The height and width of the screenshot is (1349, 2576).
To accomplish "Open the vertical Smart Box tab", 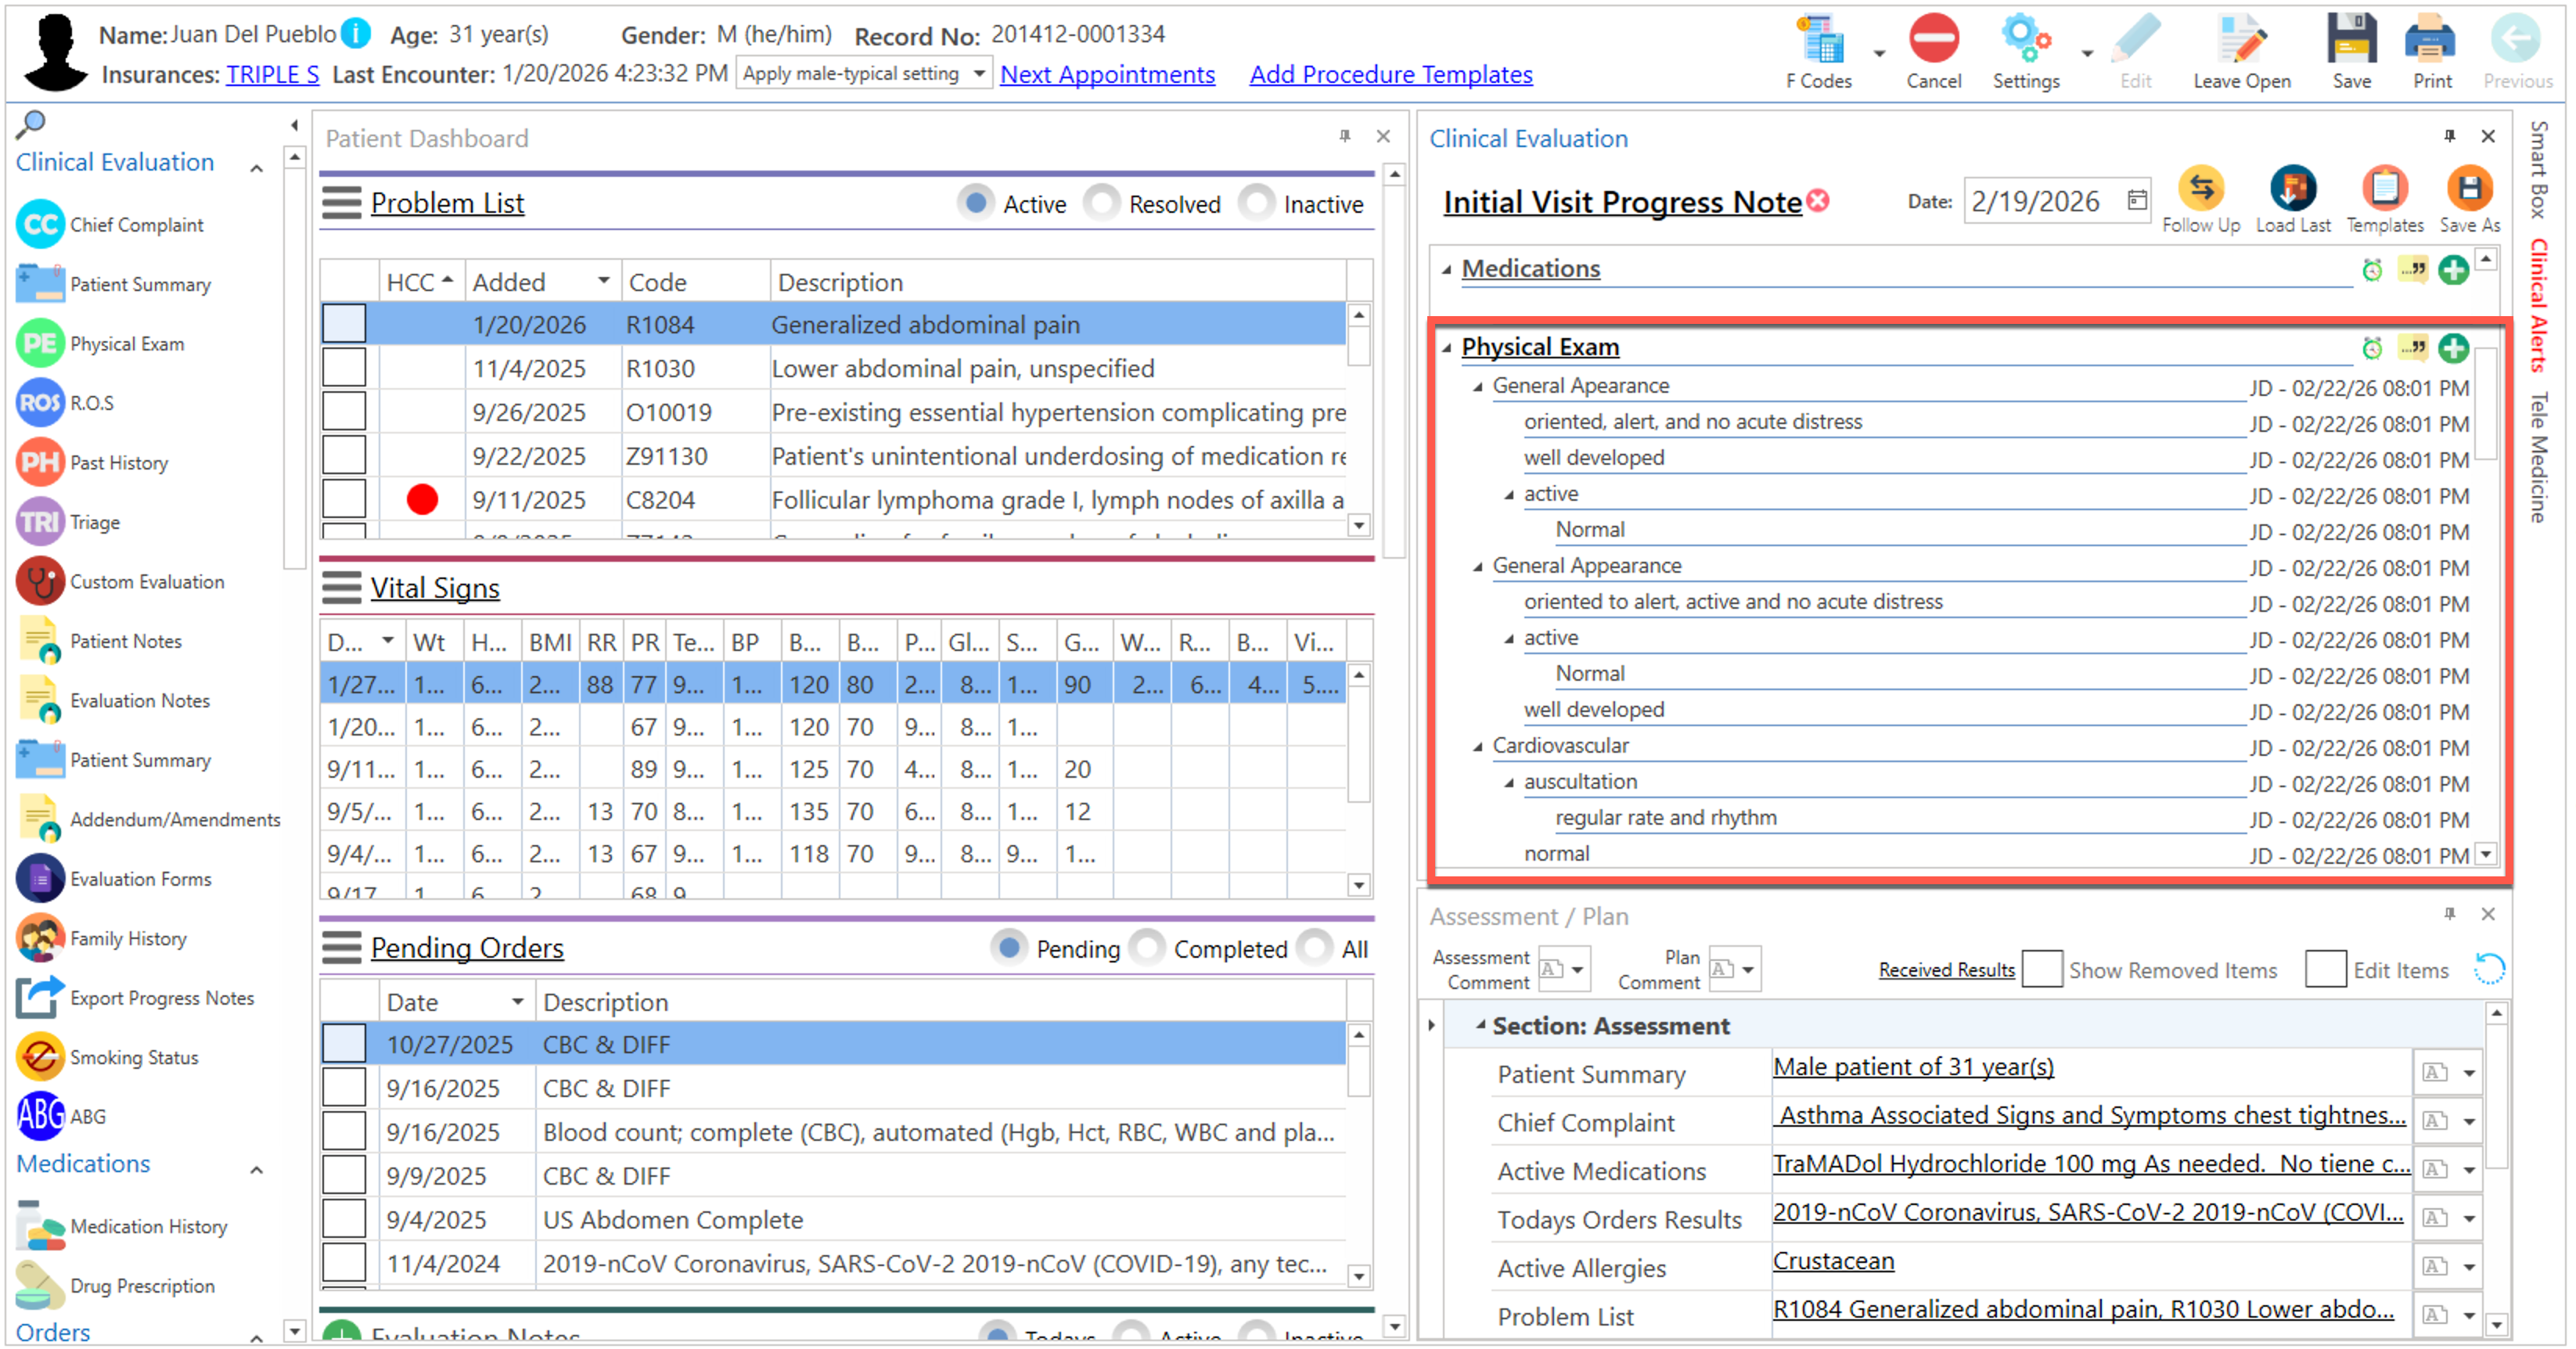I will coord(2538,170).
